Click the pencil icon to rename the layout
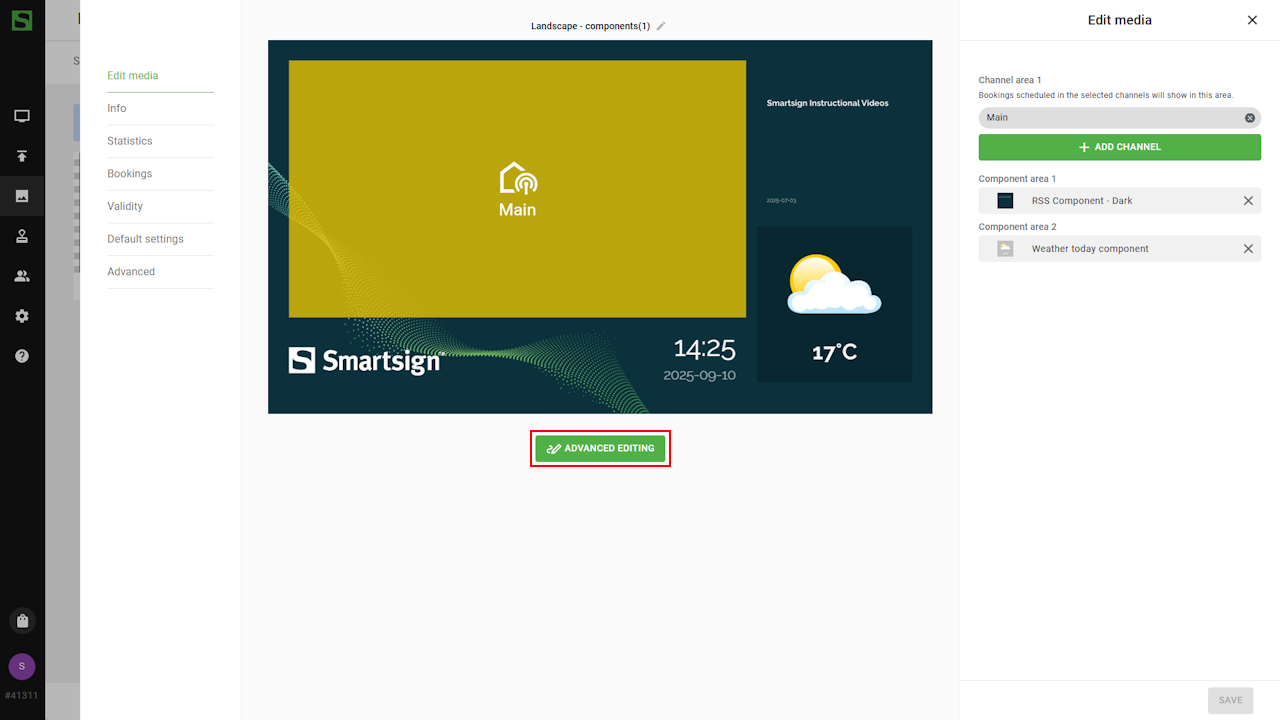The height and width of the screenshot is (720, 1280). point(661,26)
